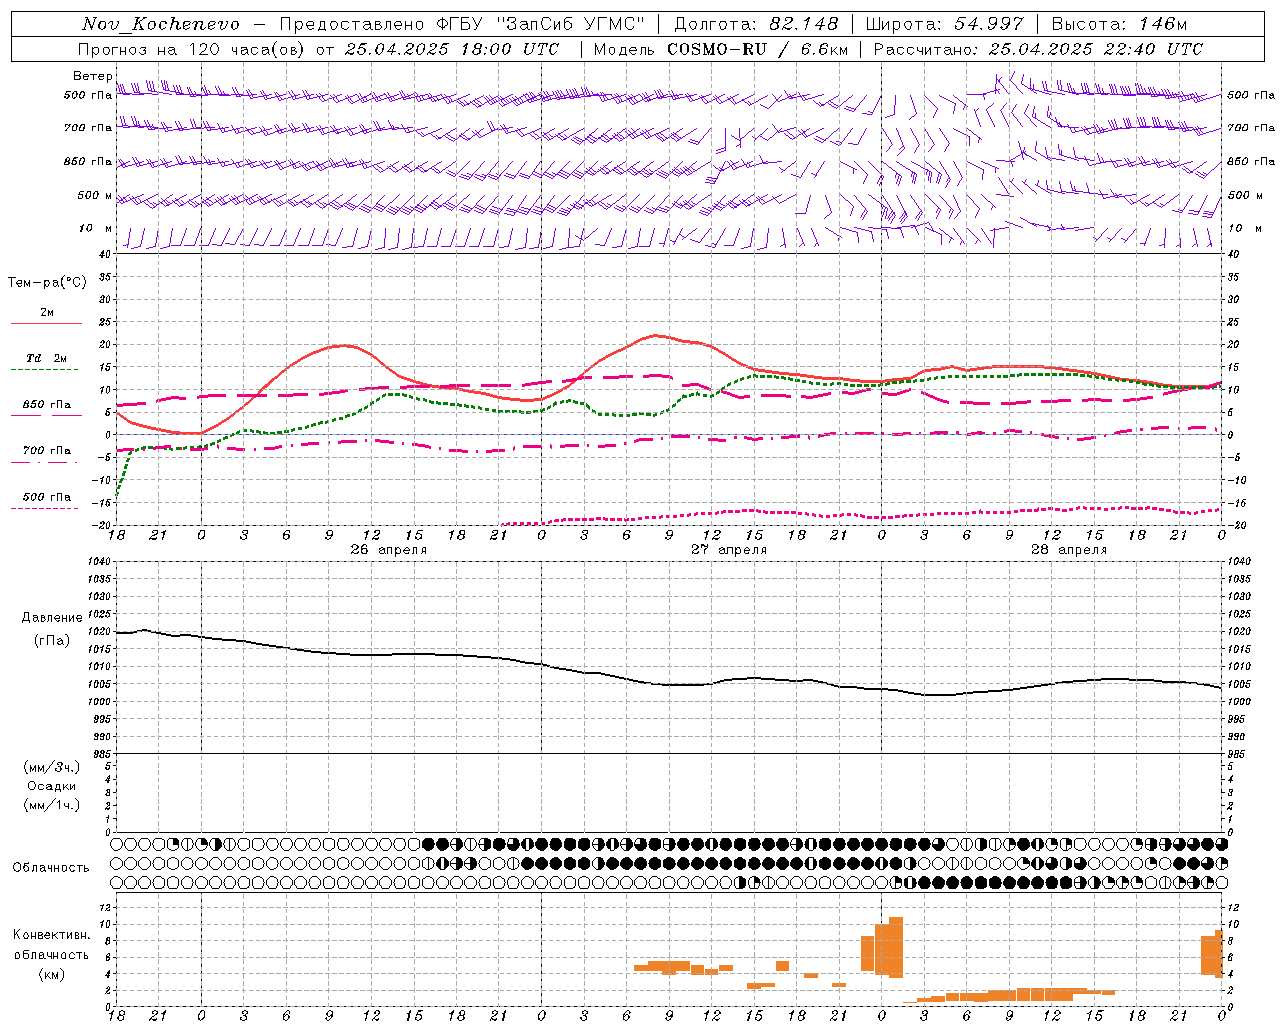Click the red 2м legend line
Viewport: 1280px width, 1024px height.
(x=46, y=323)
